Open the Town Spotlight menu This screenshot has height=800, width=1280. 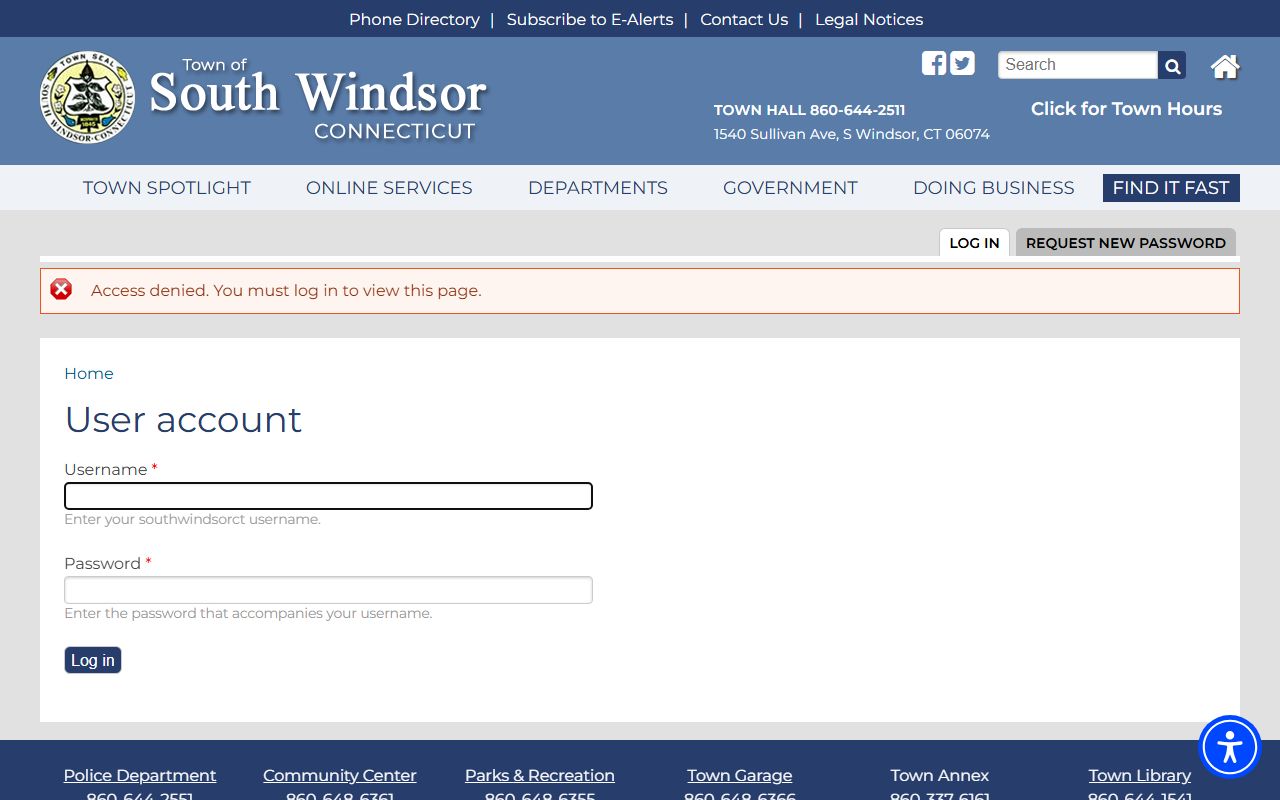click(x=167, y=188)
